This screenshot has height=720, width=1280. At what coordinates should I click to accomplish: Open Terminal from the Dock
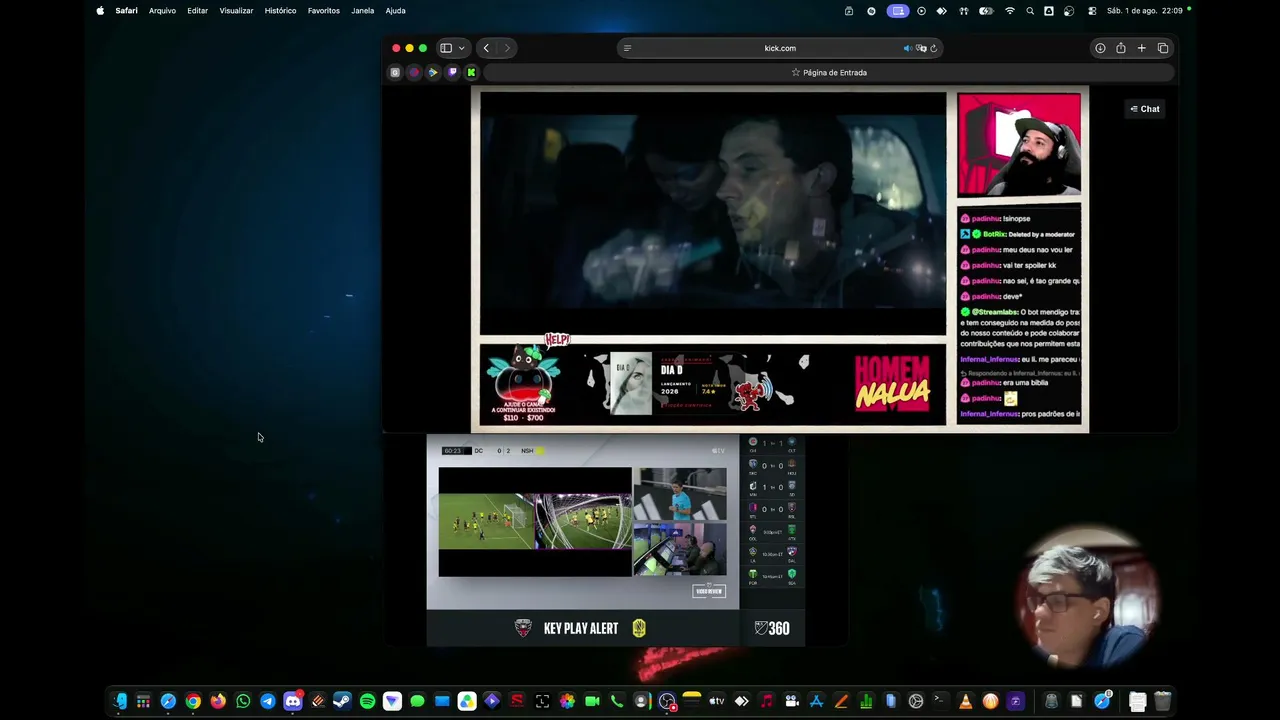[940, 701]
